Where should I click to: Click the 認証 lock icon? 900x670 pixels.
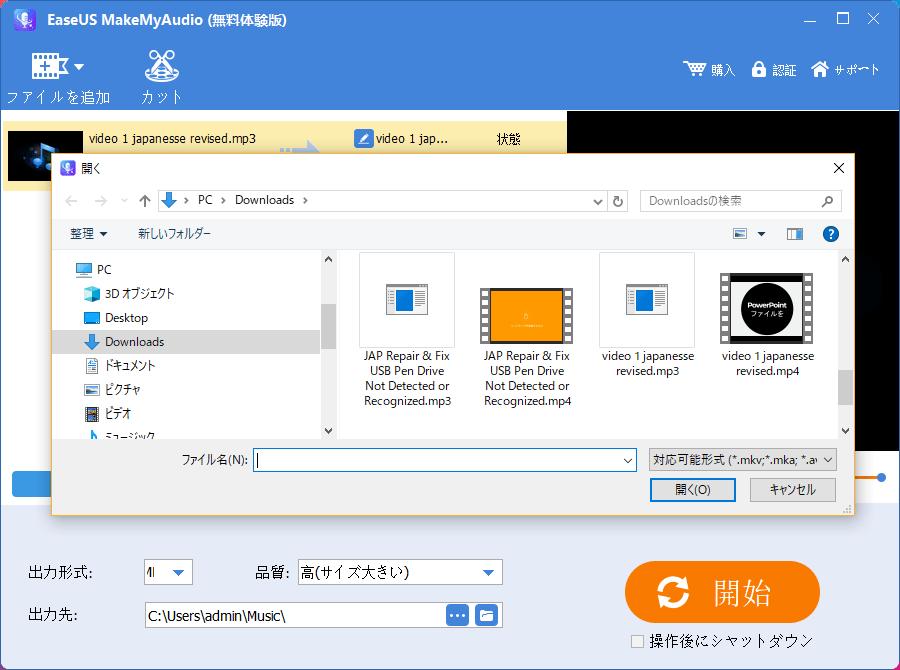tap(759, 69)
